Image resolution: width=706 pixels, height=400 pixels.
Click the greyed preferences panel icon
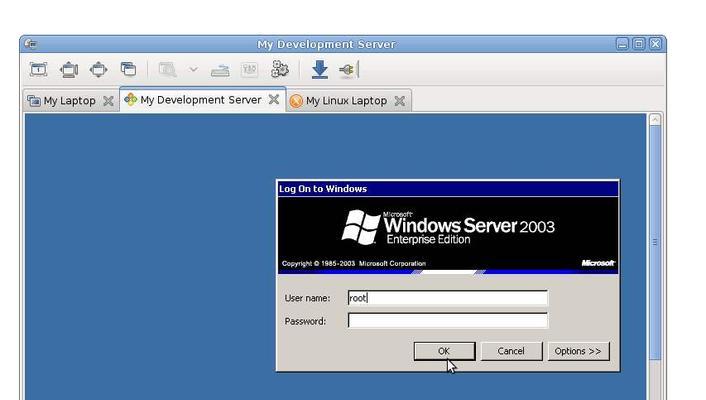coord(249,69)
